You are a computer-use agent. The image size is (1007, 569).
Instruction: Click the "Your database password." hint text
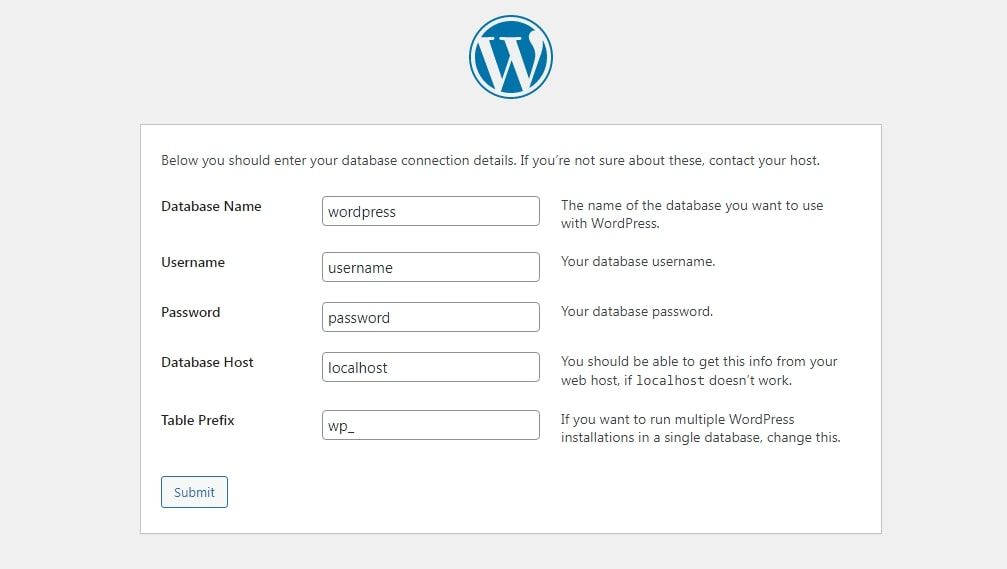pyautogui.click(x=637, y=312)
